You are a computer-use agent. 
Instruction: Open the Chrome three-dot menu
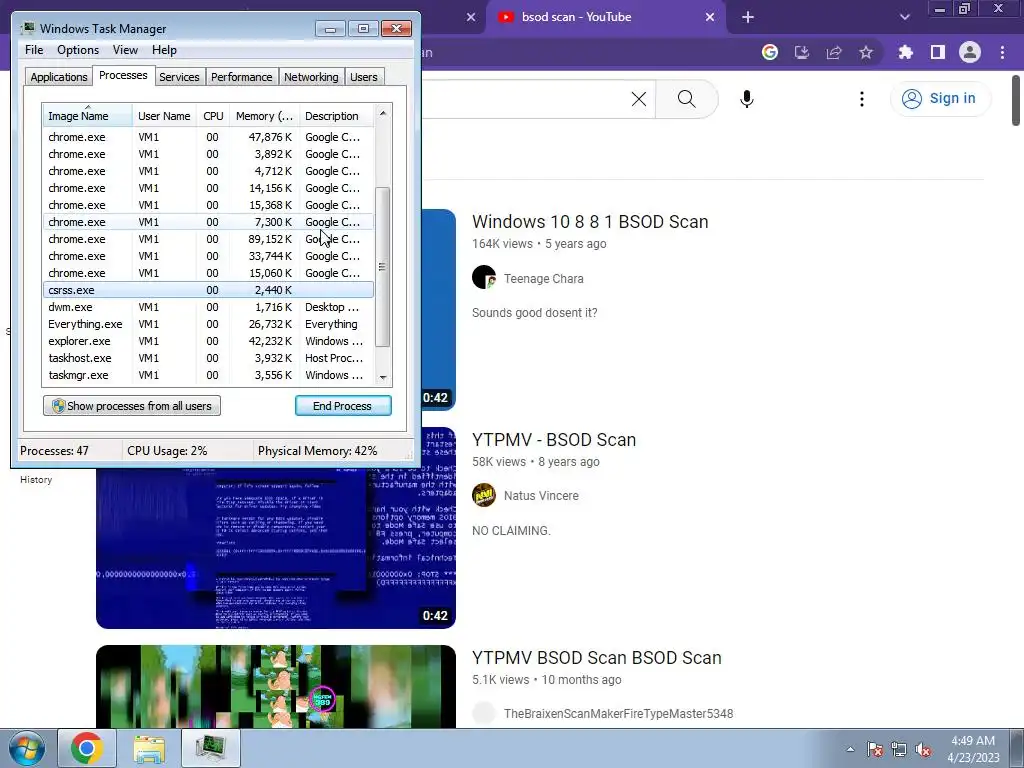pos(1002,52)
